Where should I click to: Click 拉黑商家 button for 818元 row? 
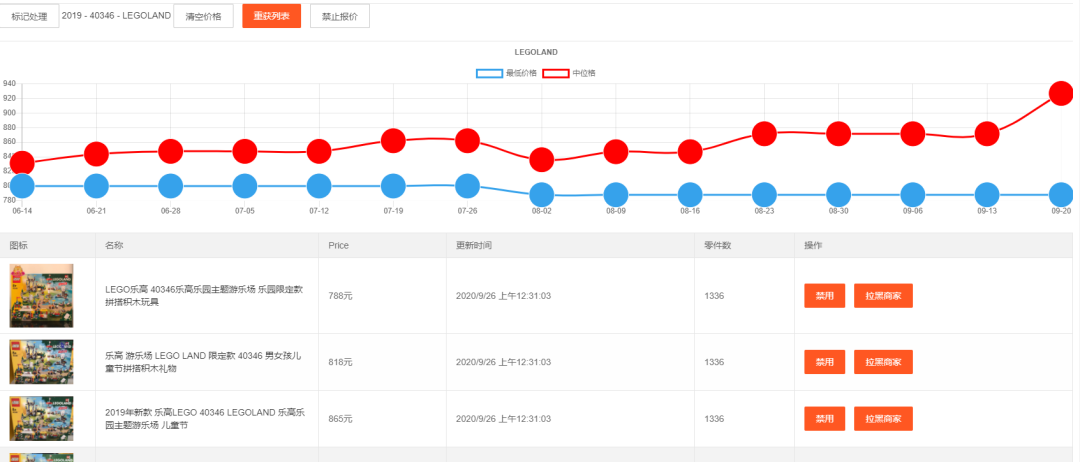(883, 361)
